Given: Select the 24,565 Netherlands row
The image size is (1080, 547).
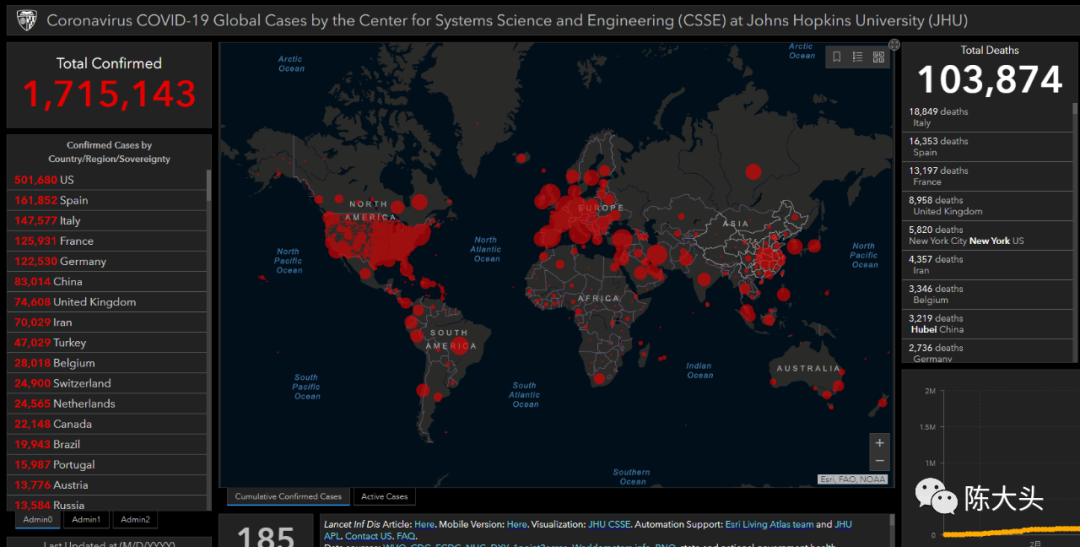Looking at the screenshot, I should click(x=107, y=404).
